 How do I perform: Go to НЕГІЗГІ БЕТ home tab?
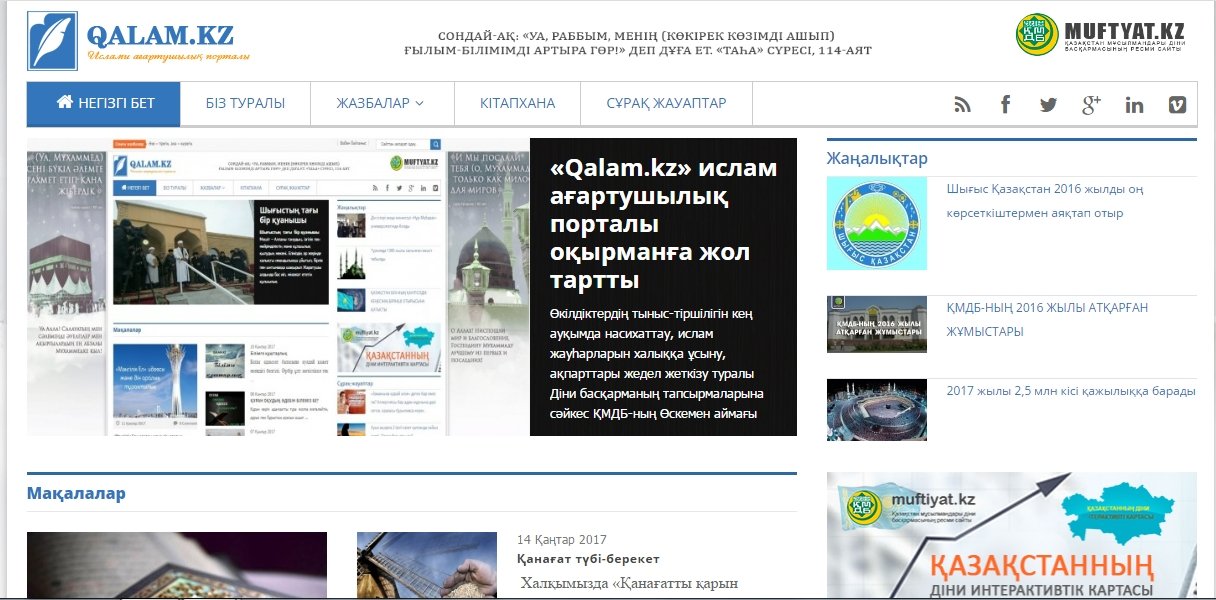tap(104, 103)
